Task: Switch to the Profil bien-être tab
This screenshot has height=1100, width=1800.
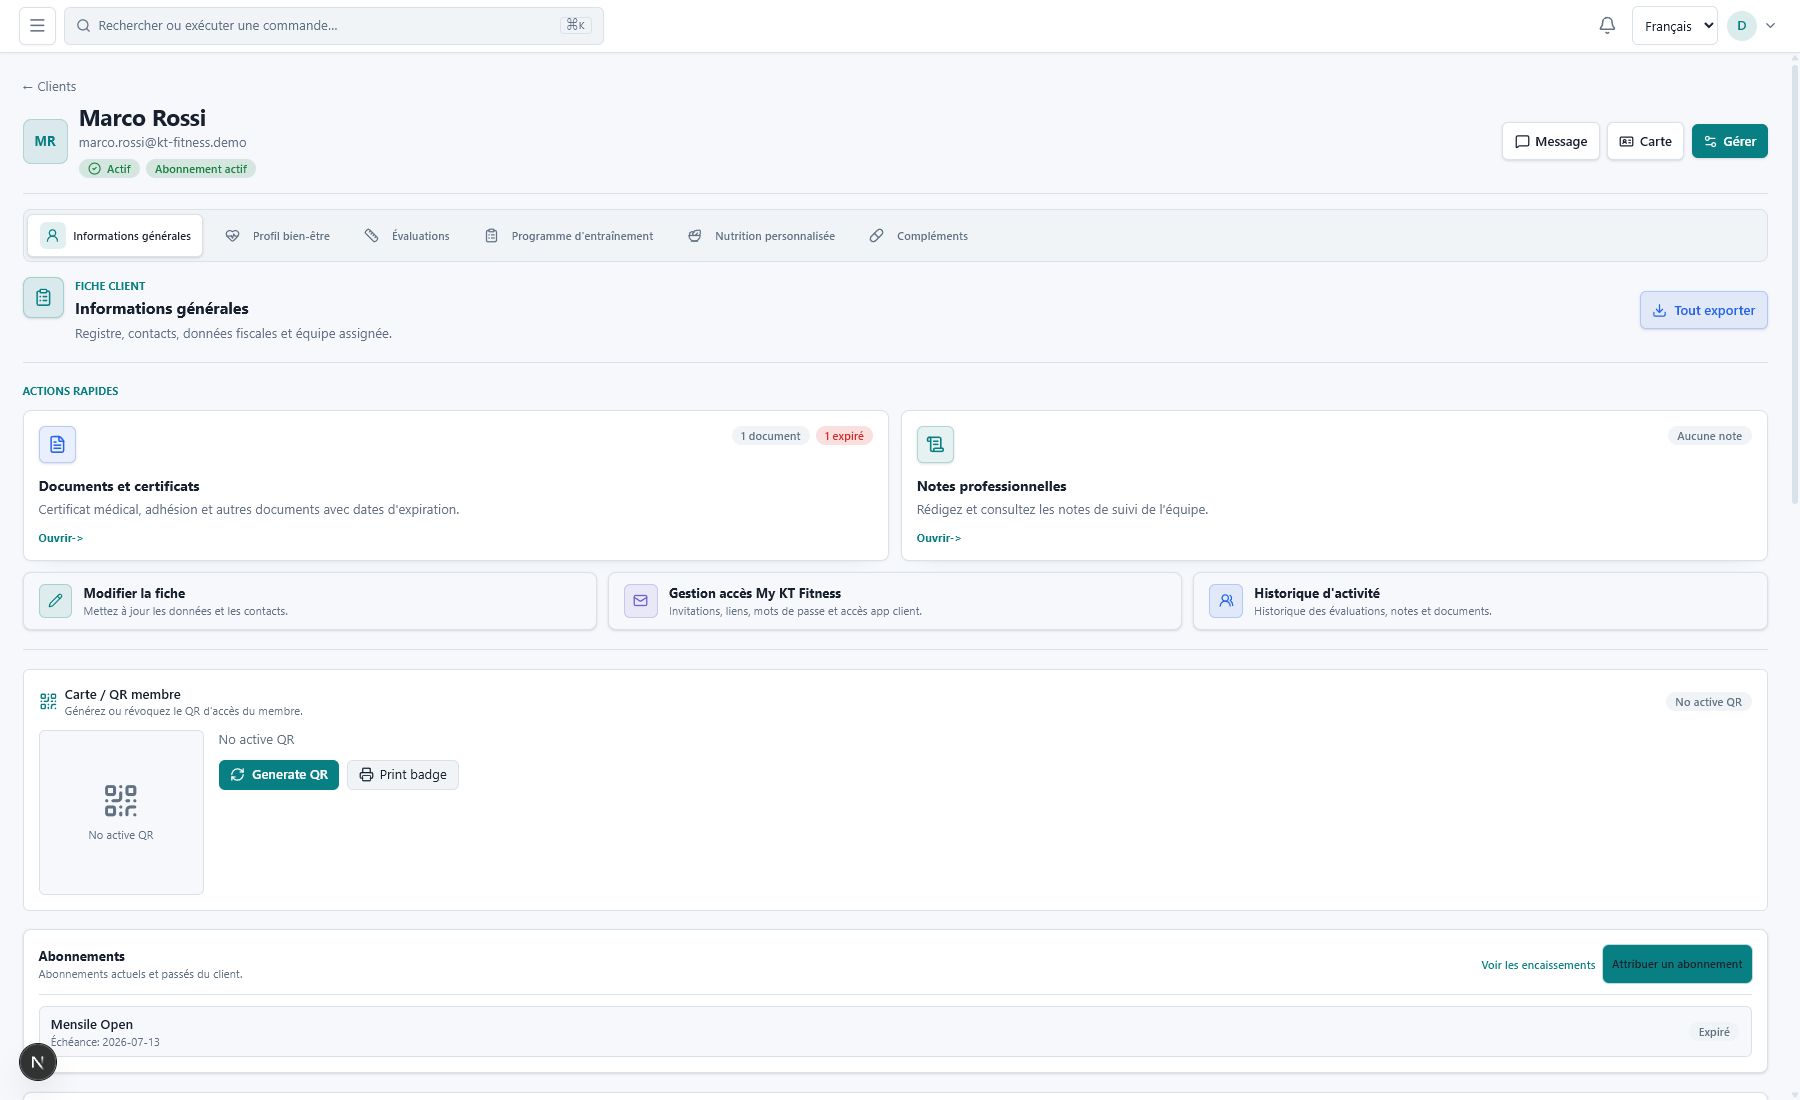Action: (277, 236)
